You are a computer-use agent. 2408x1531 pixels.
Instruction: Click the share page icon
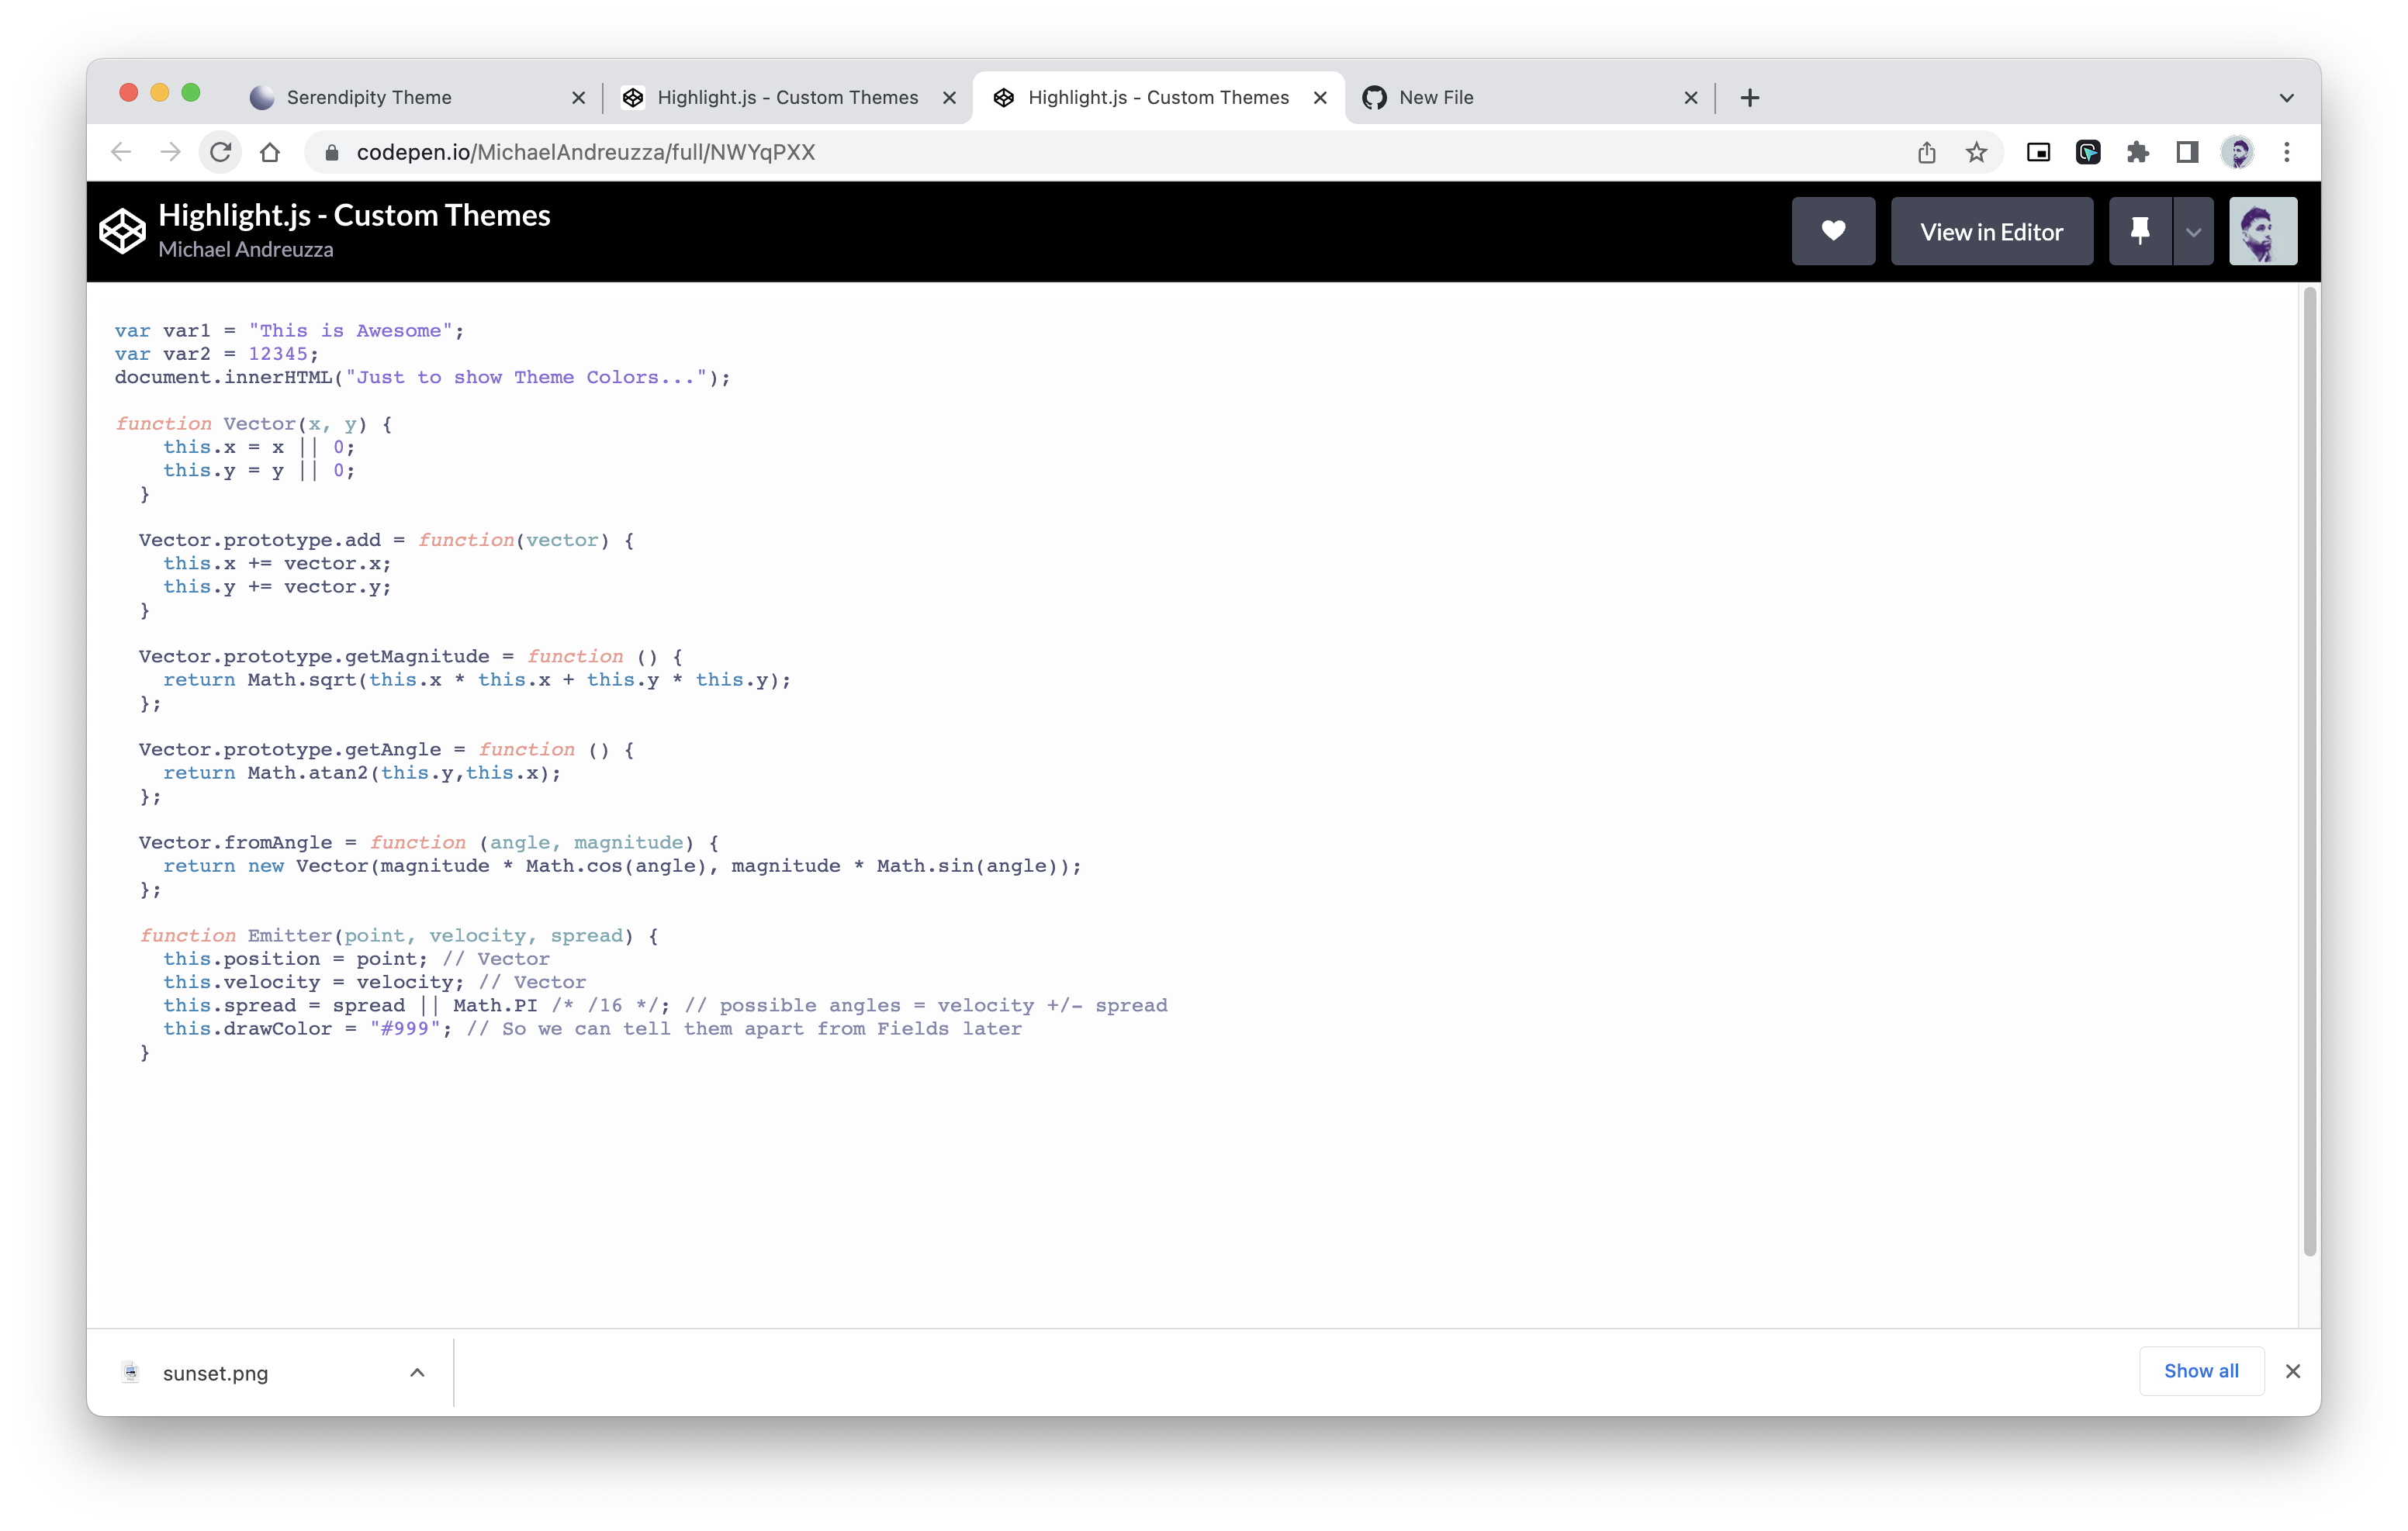click(1926, 152)
